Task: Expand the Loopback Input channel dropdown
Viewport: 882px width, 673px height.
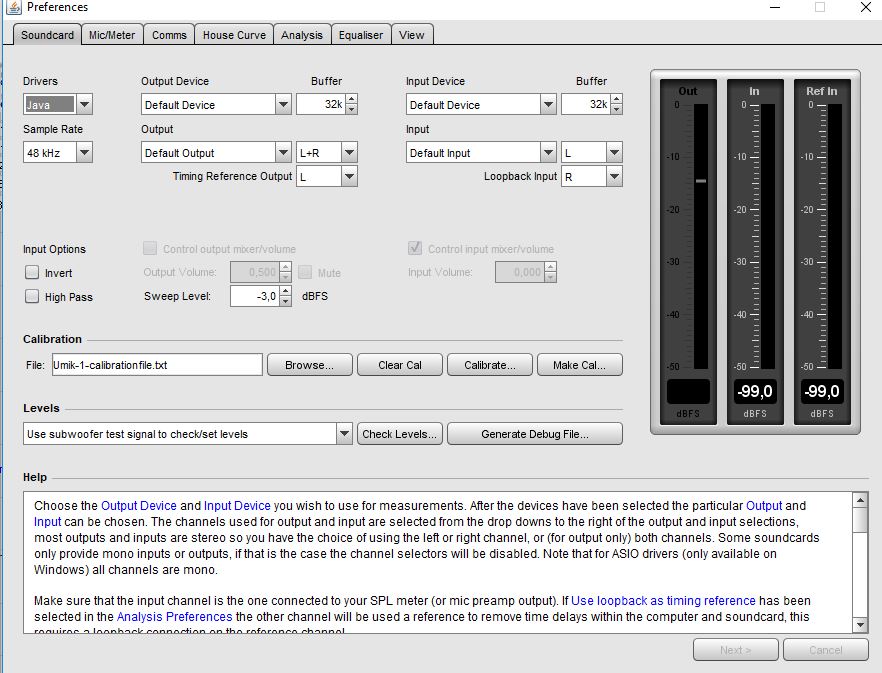Action: pos(613,177)
